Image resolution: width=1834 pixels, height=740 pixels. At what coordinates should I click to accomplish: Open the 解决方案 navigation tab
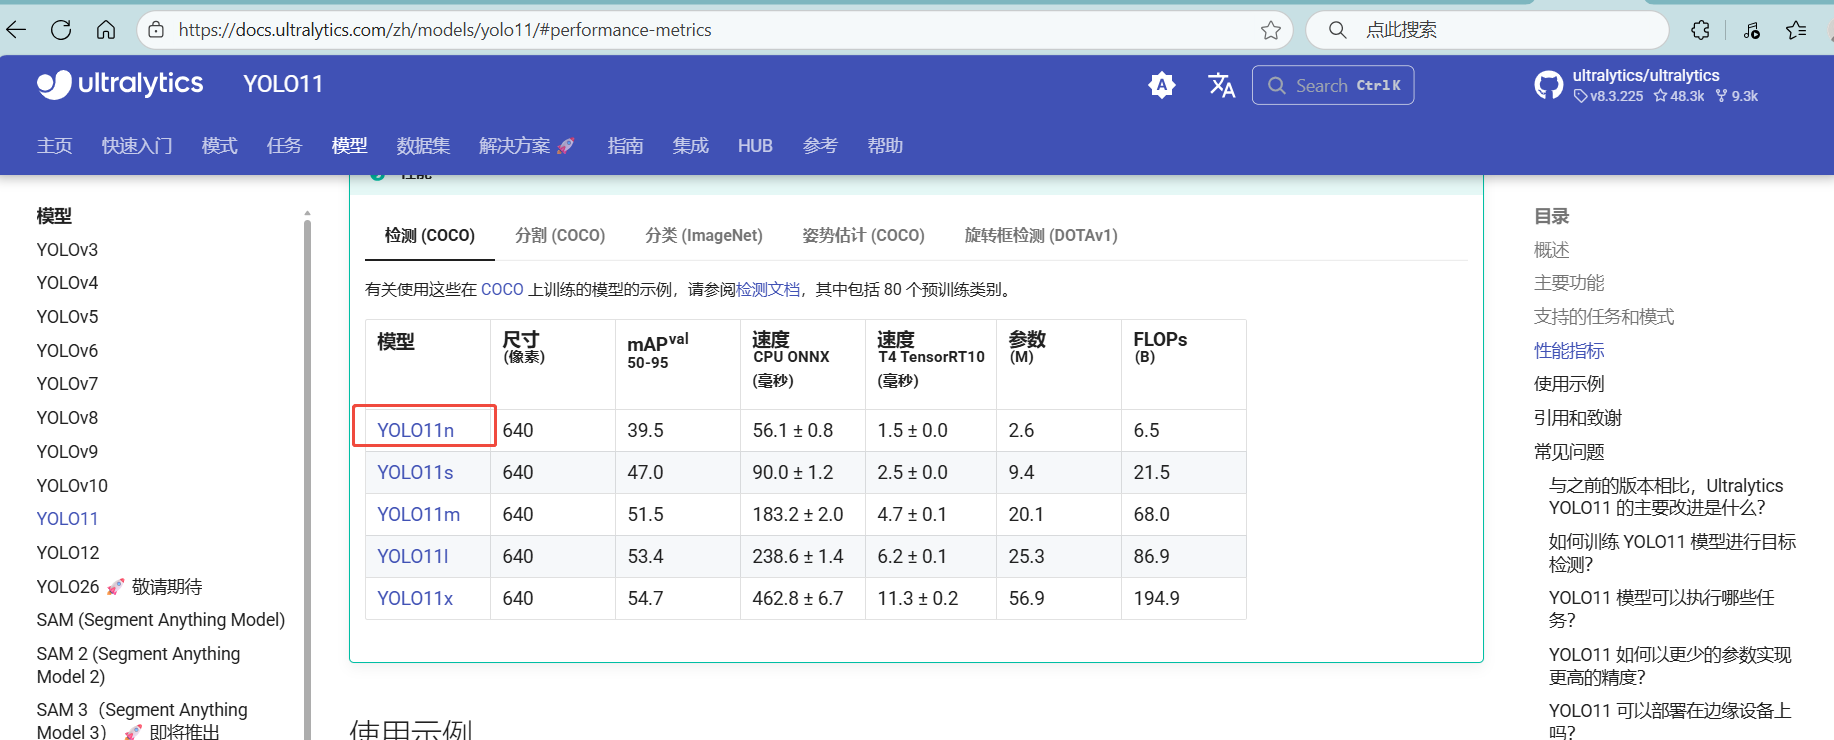tap(527, 146)
